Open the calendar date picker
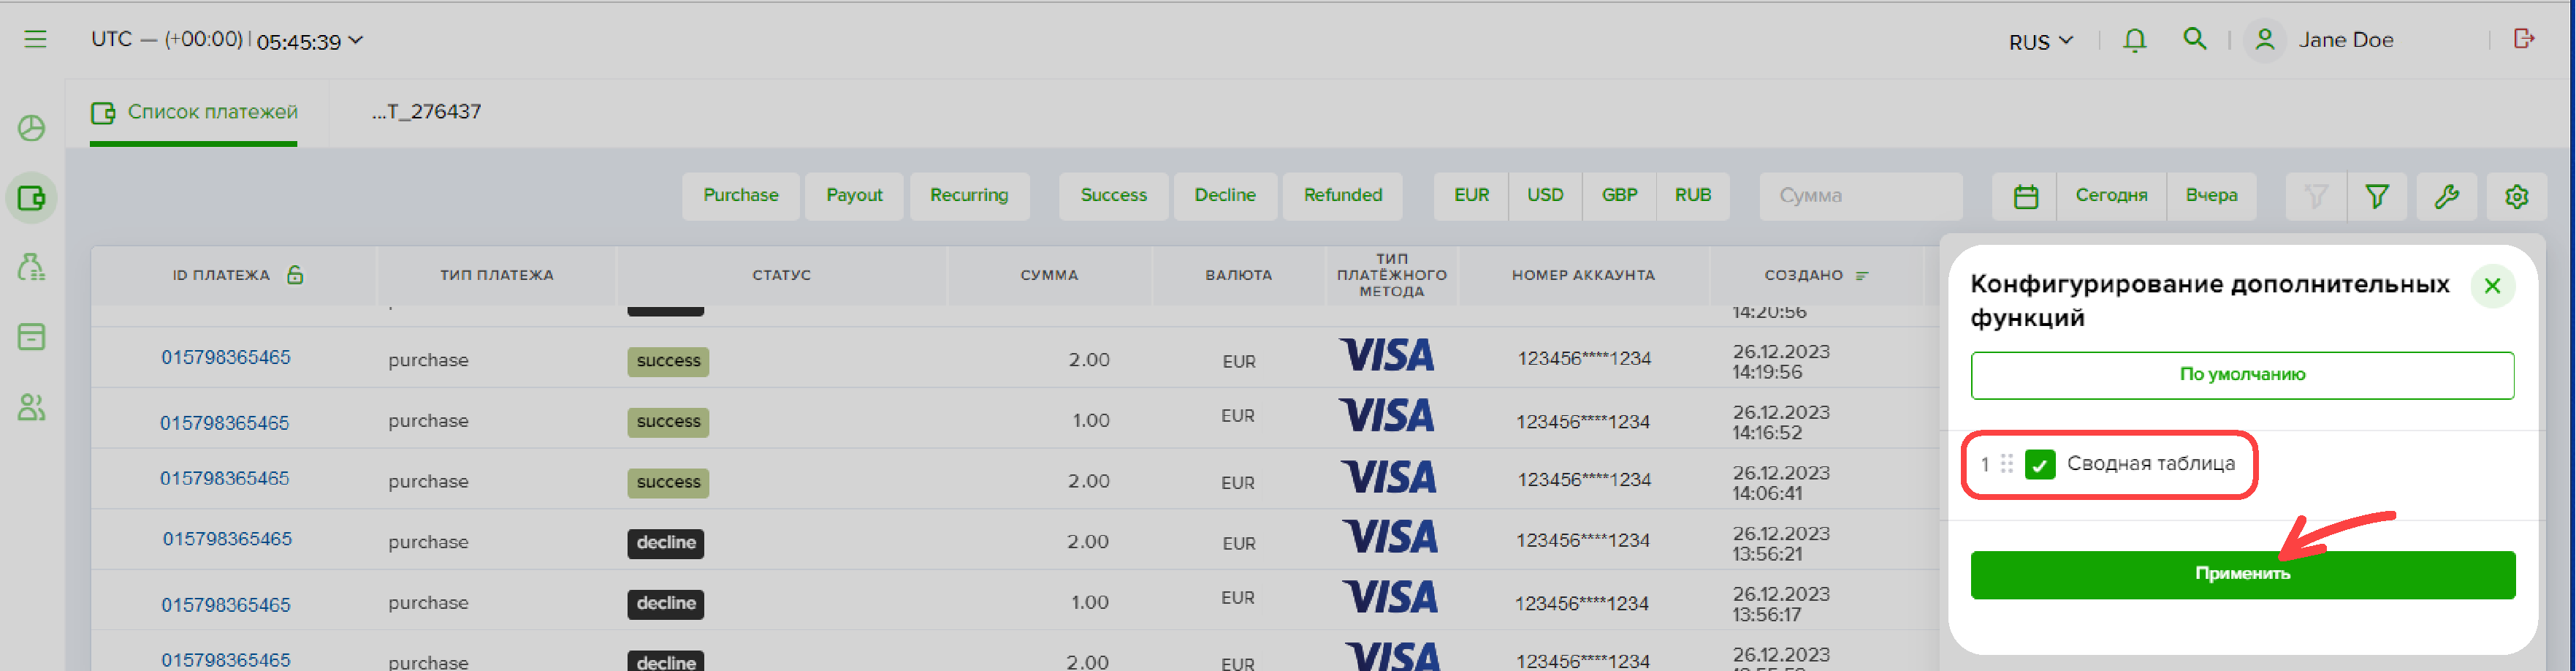The image size is (2576, 671). [2026, 196]
